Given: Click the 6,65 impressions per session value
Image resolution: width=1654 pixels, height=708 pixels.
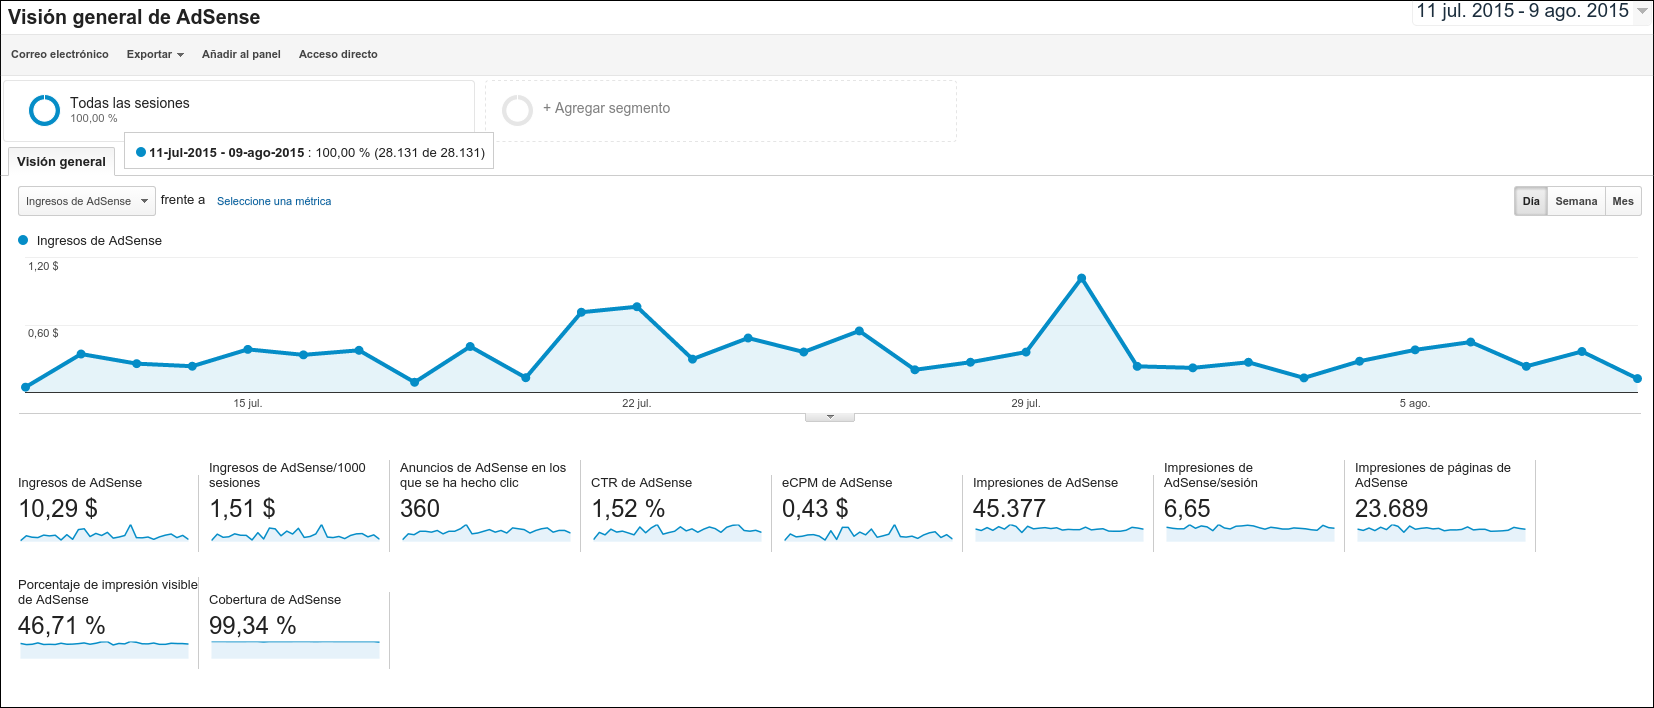Looking at the screenshot, I should click(1187, 509).
